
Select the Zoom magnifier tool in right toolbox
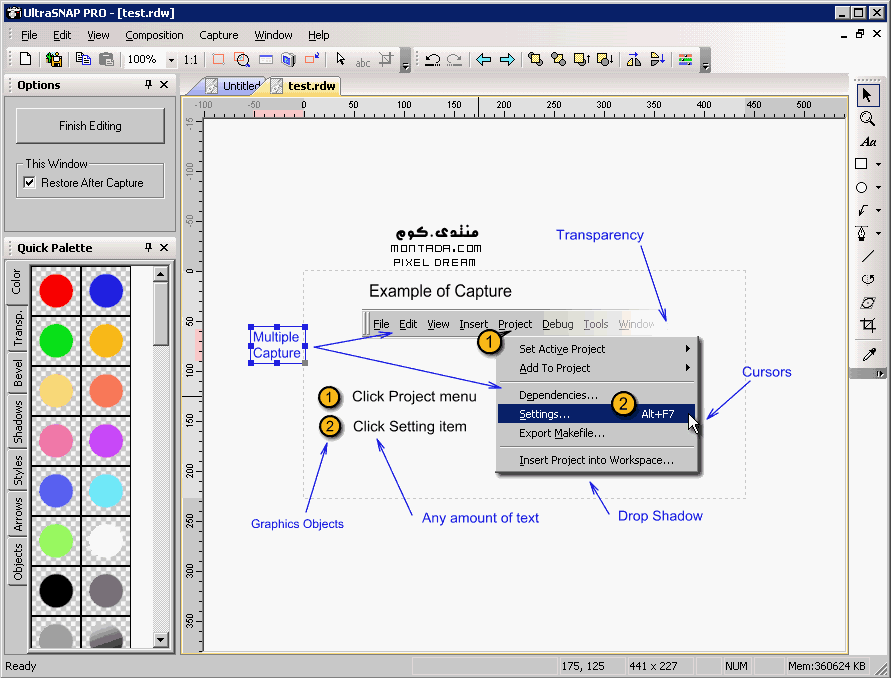tap(867, 118)
